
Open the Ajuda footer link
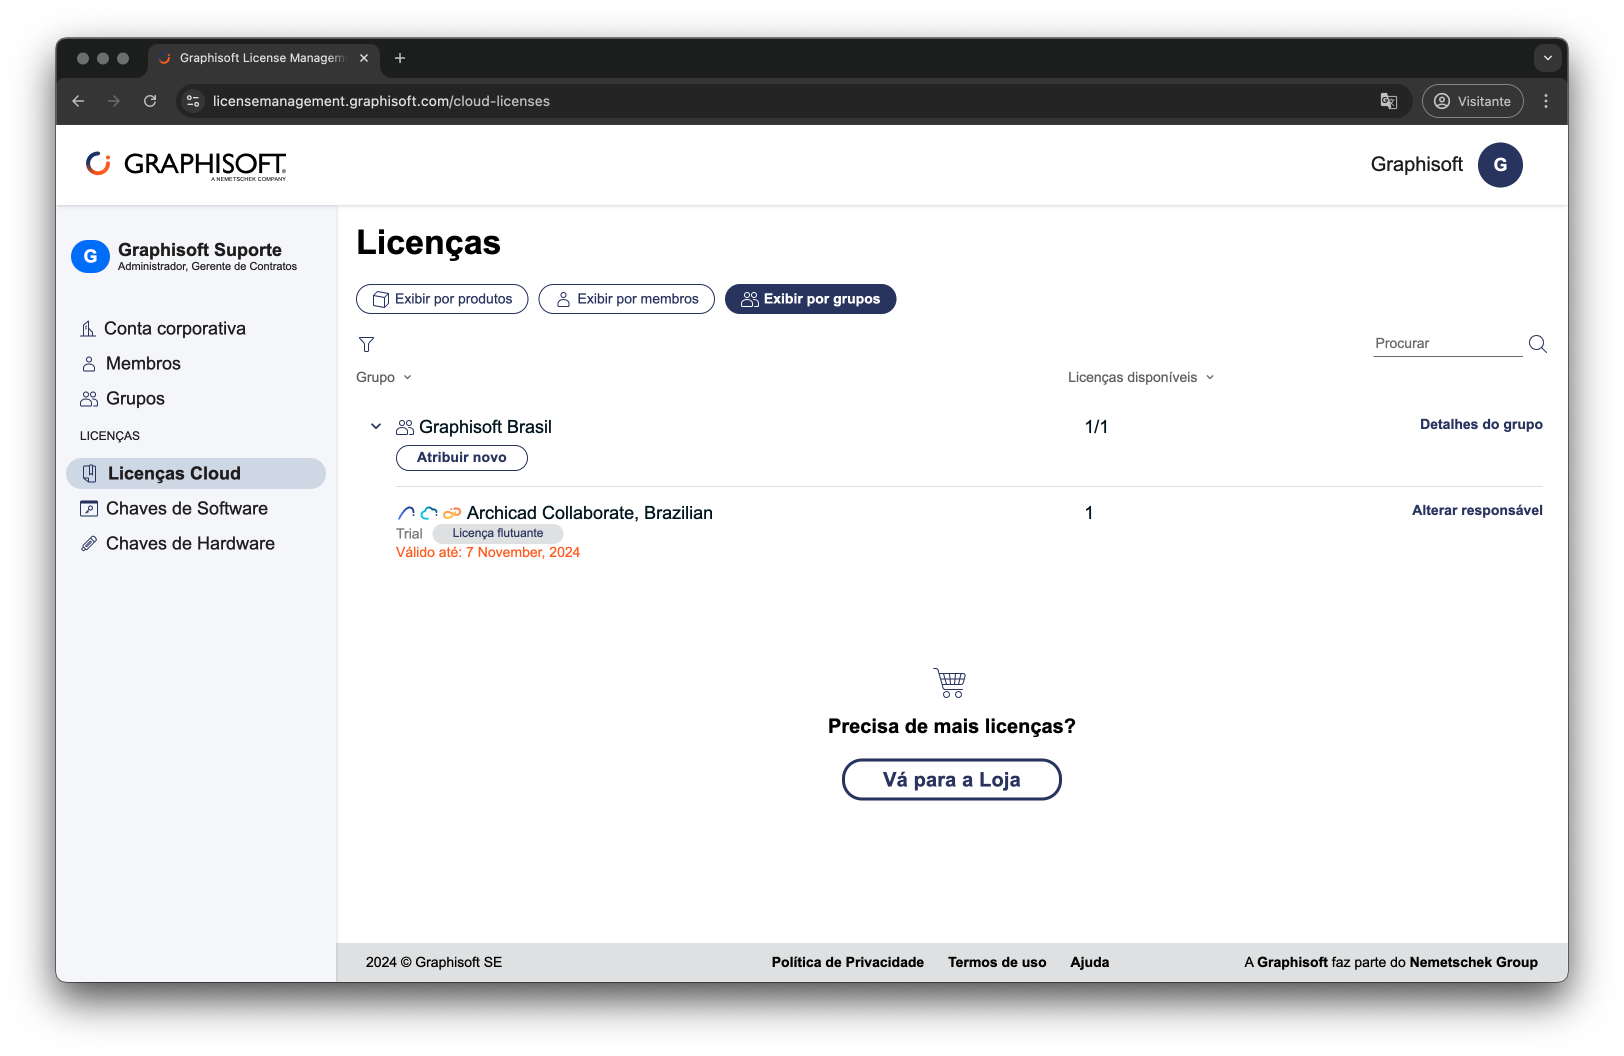click(1089, 962)
